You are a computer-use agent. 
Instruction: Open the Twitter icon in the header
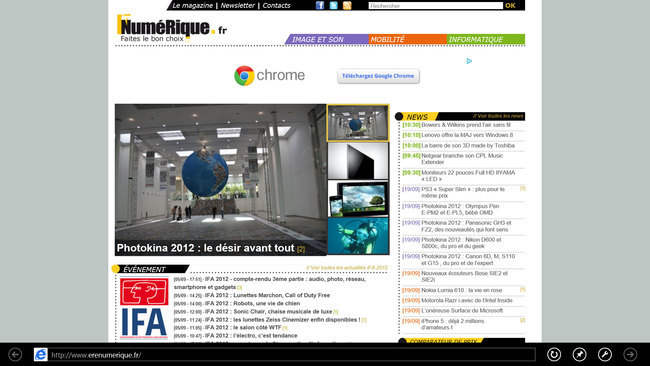coord(333,5)
